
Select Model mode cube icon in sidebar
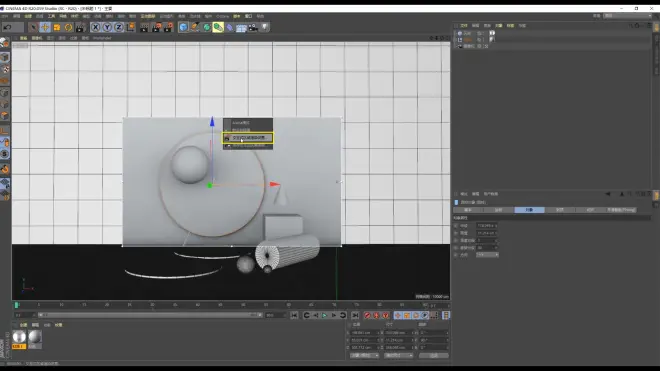pyautogui.click(x=5, y=57)
